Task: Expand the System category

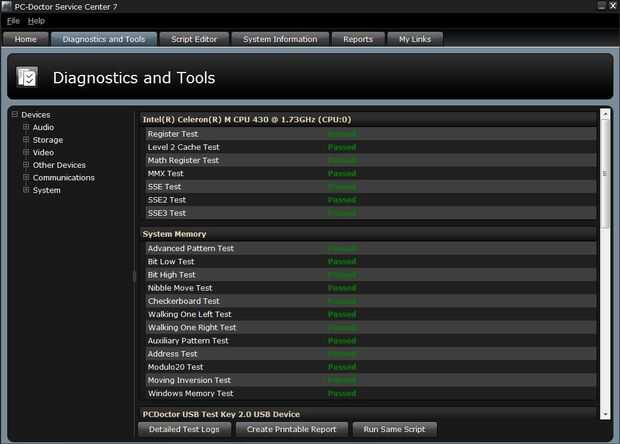Action: (26, 190)
